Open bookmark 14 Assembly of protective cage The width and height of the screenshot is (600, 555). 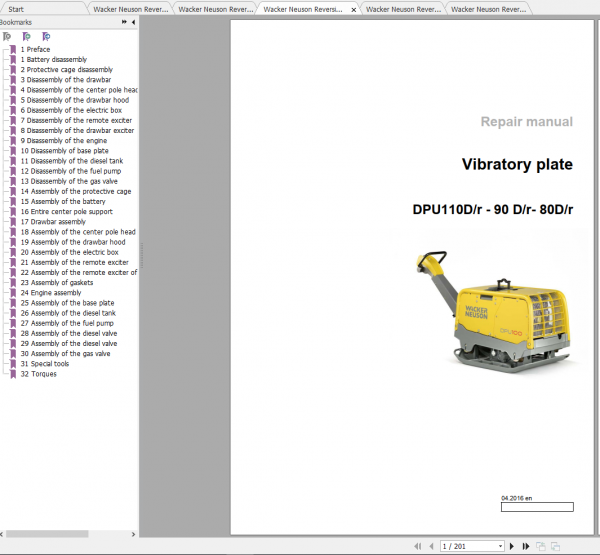click(76, 191)
